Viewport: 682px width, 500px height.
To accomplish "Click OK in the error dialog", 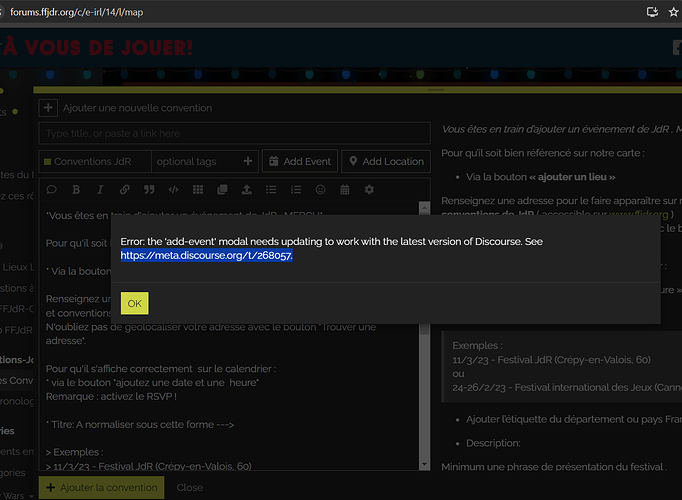I will (134, 303).
